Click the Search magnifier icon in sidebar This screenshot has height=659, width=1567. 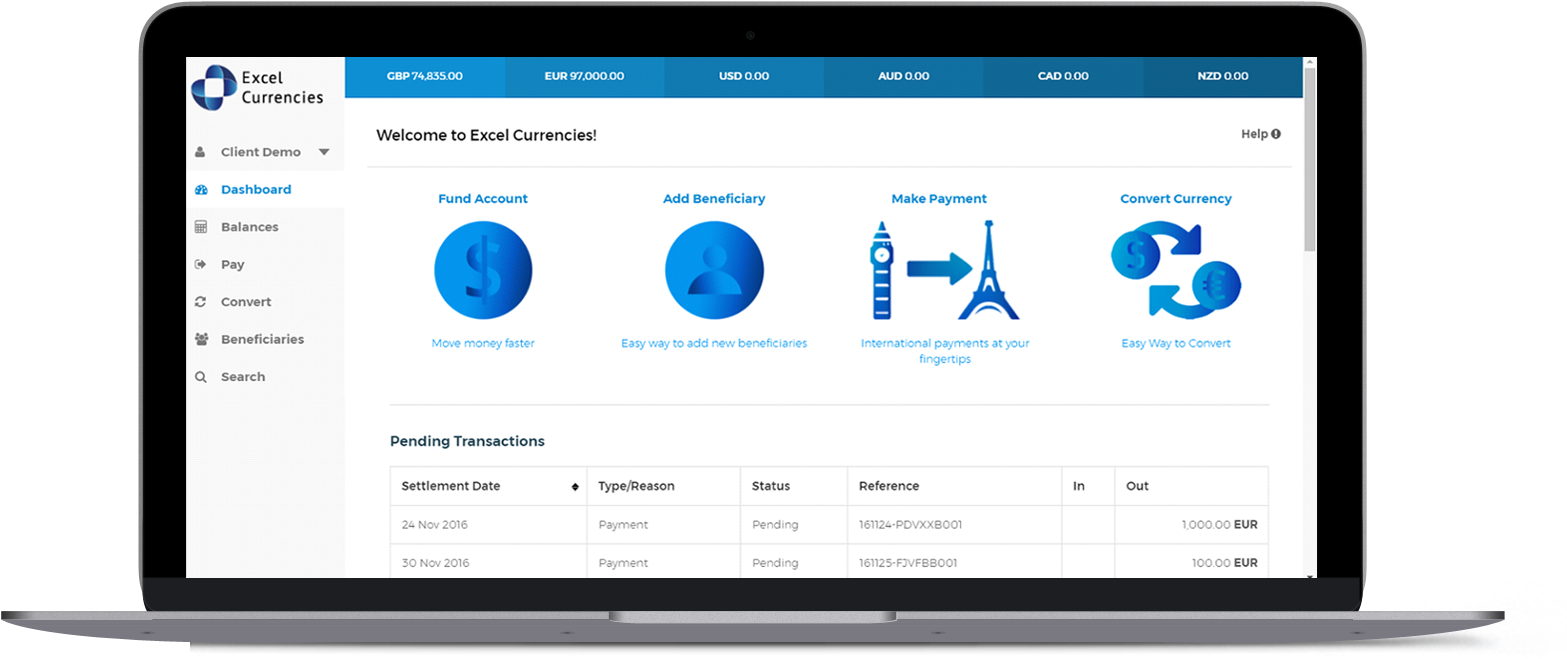(201, 377)
